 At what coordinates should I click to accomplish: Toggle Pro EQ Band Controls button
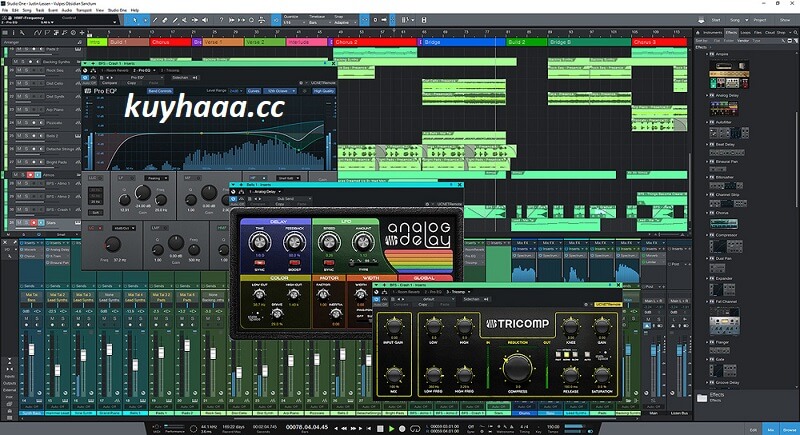click(x=160, y=91)
